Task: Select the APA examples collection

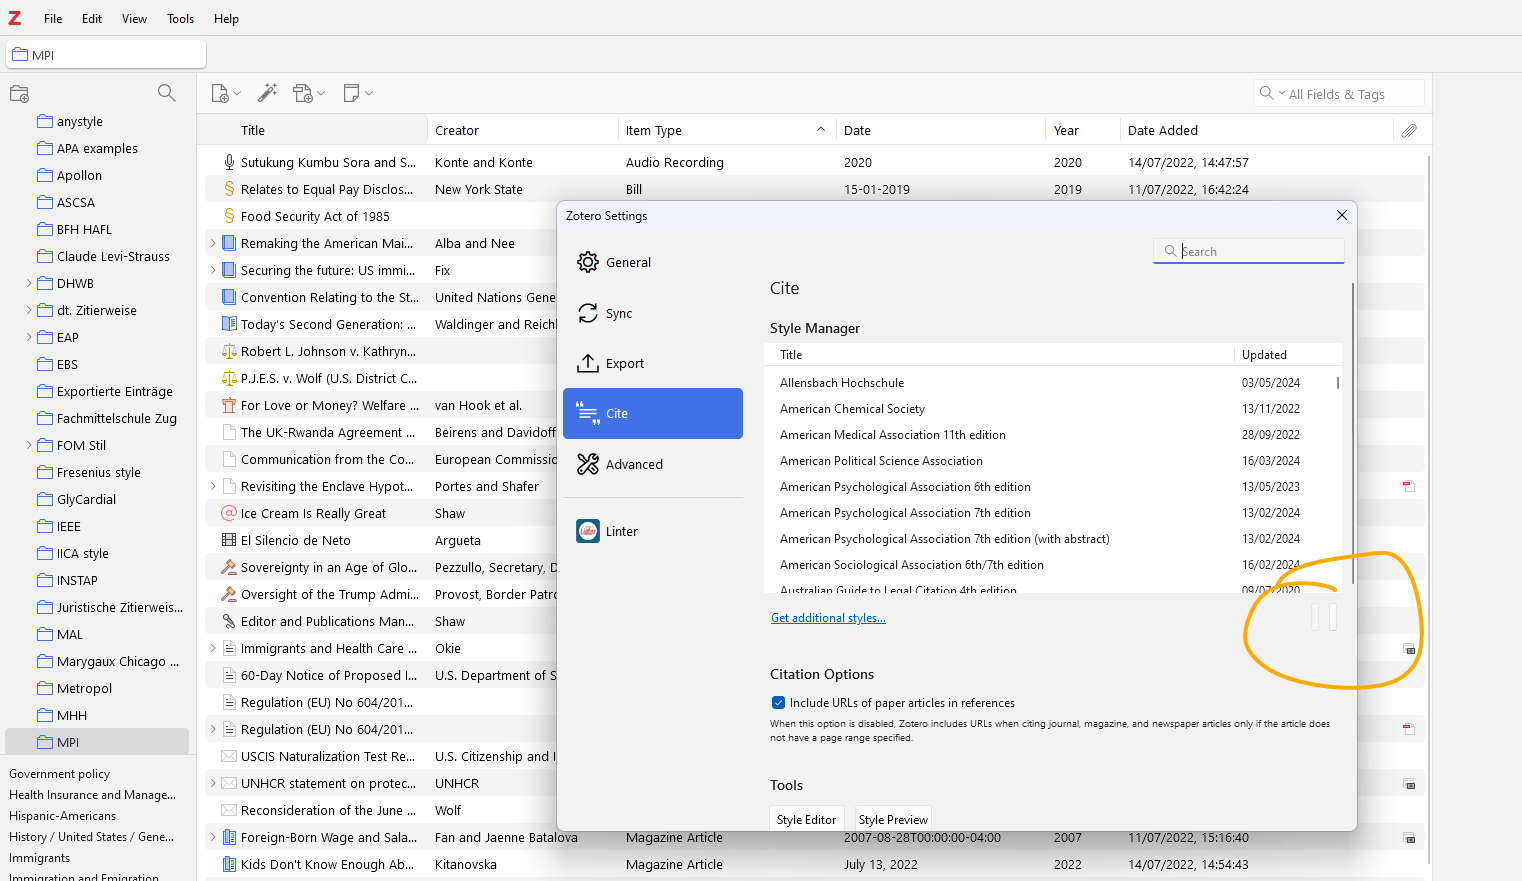Action: point(97,148)
